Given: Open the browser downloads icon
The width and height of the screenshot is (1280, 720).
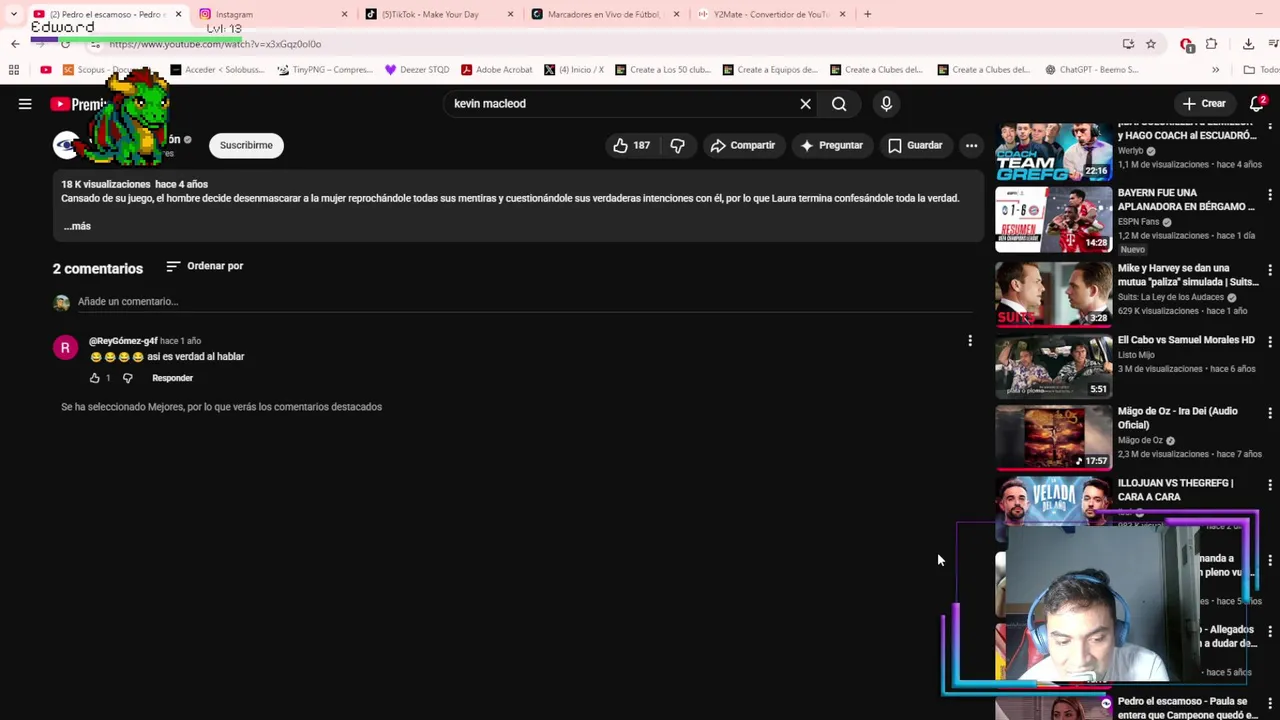Looking at the screenshot, I should (1248, 44).
